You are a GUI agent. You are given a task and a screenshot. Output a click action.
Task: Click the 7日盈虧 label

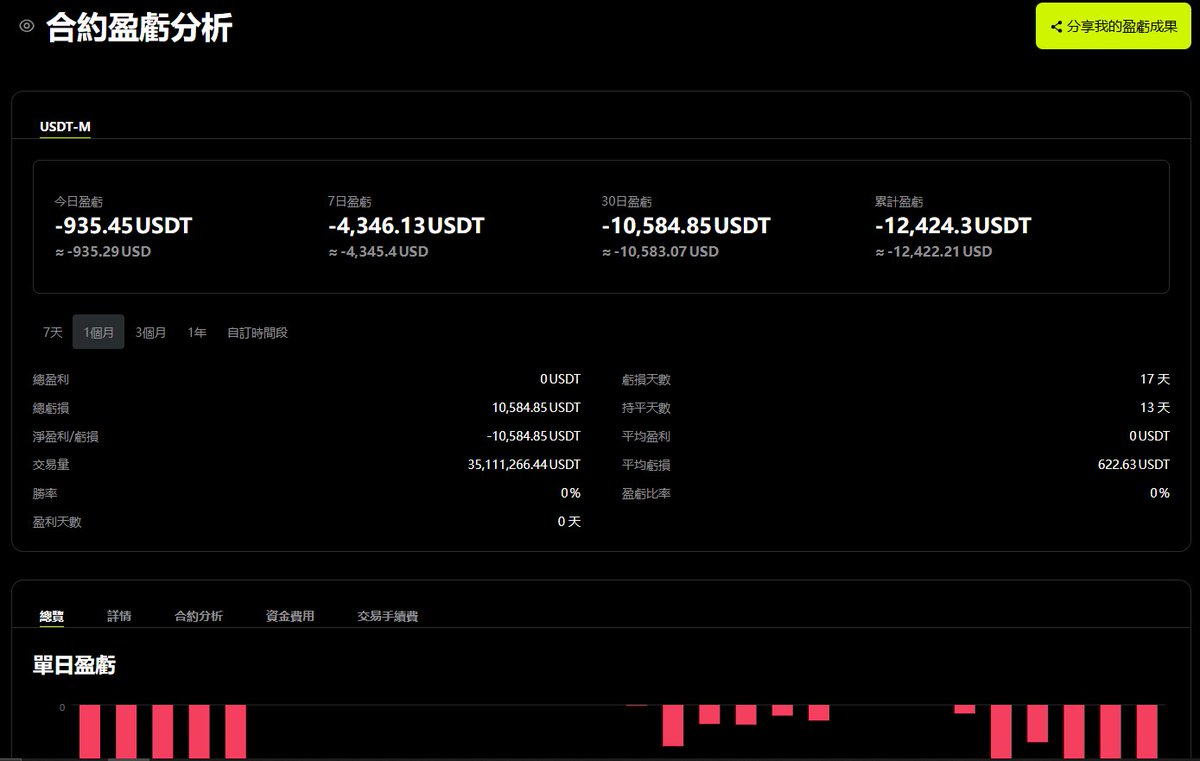pos(350,202)
